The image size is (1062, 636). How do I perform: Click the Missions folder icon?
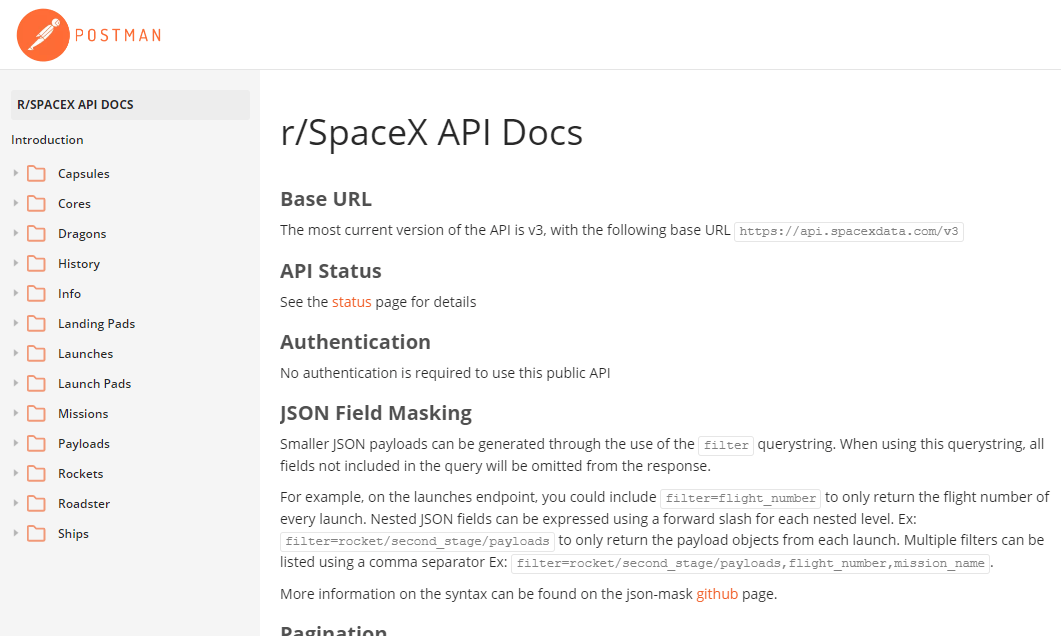[37, 414]
